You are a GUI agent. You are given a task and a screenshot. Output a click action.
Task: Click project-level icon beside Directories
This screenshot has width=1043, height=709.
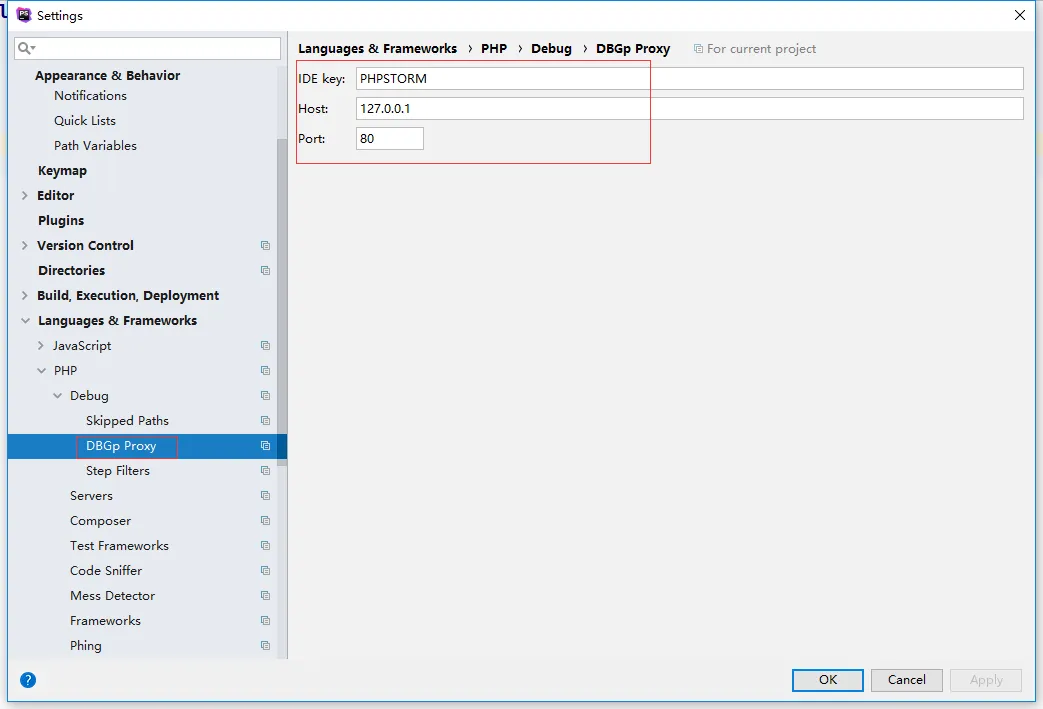tap(265, 271)
